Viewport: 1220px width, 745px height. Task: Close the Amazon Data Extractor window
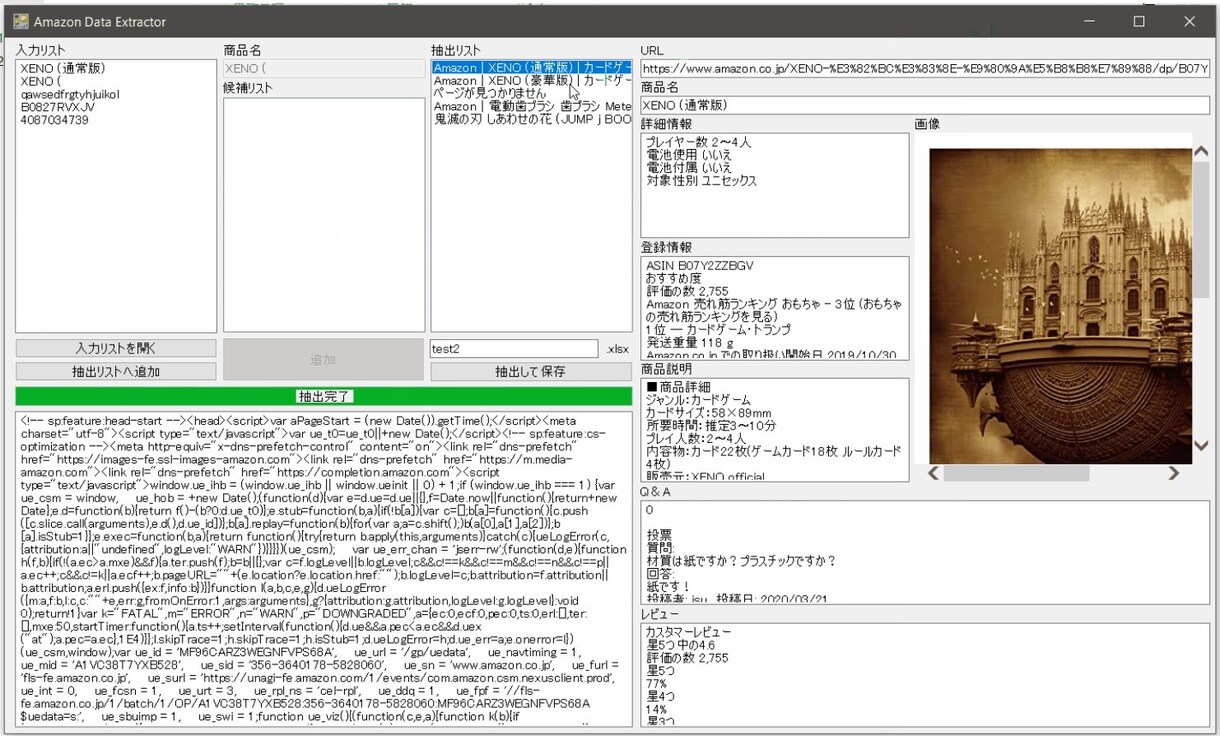coord(1189,21)
